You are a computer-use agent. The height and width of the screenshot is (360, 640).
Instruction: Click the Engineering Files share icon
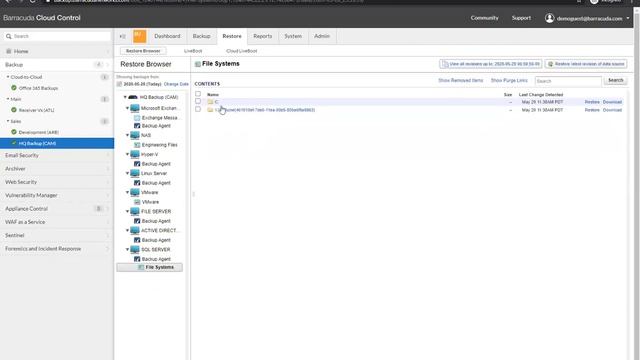137,145
